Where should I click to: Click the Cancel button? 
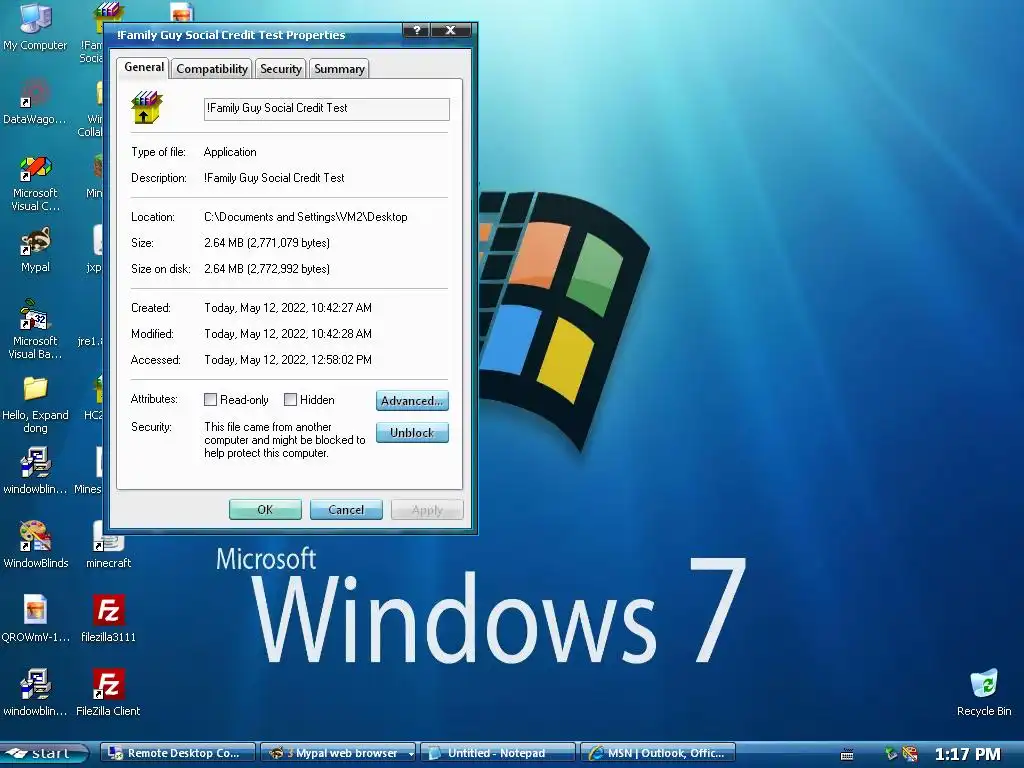pos(346,509)
